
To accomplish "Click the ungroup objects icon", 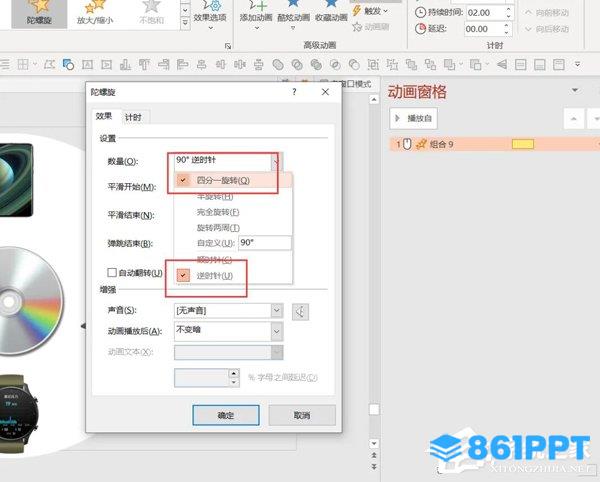I will coord(392,65).
